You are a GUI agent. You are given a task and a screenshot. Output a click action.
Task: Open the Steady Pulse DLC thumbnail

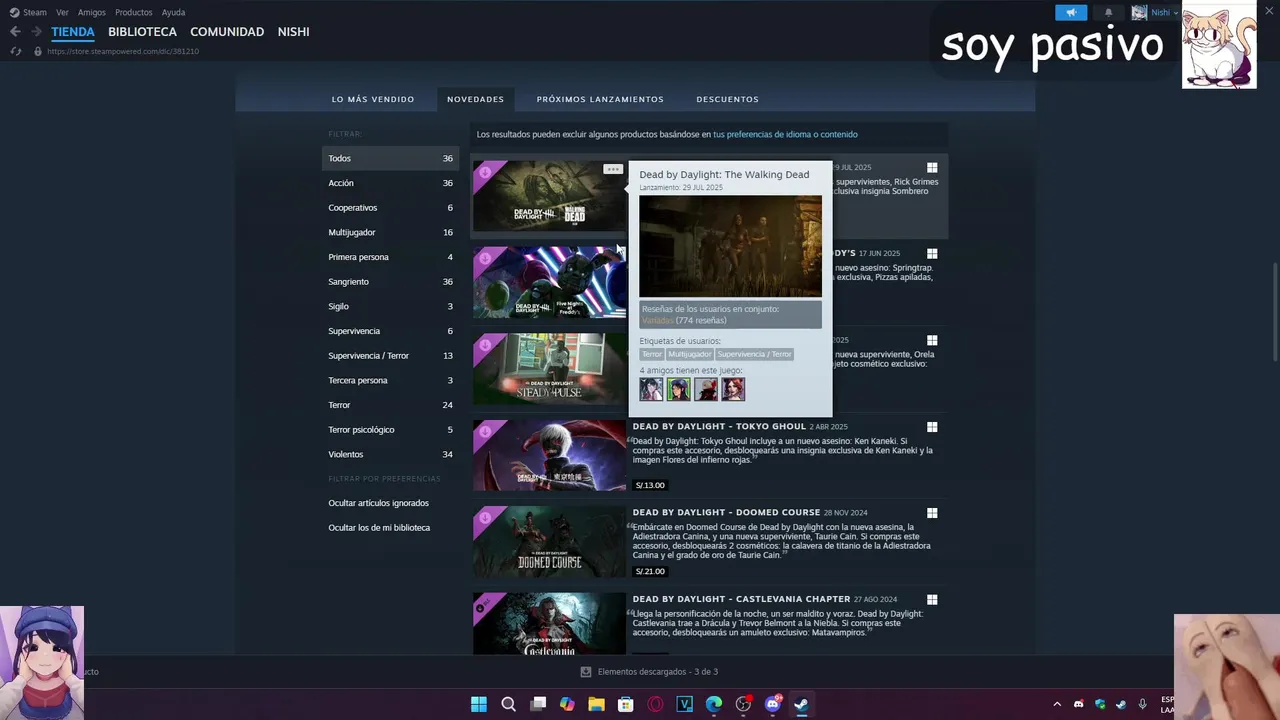click(549, 369)
